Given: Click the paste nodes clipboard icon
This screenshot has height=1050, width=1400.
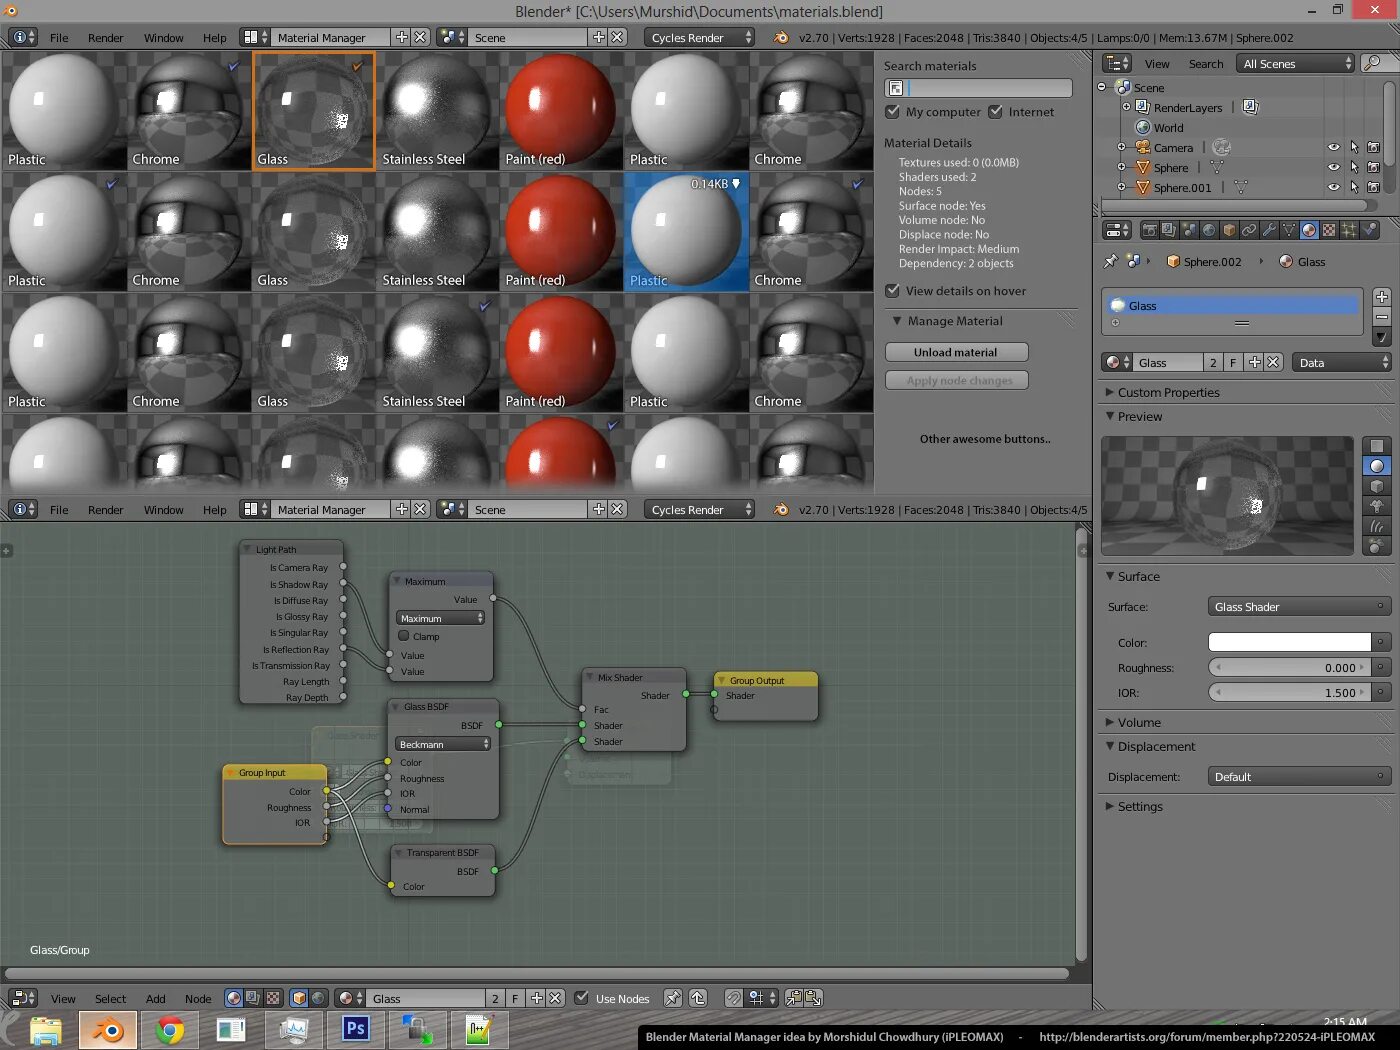Looking at the screenshot, I should [x=813, y=998].
